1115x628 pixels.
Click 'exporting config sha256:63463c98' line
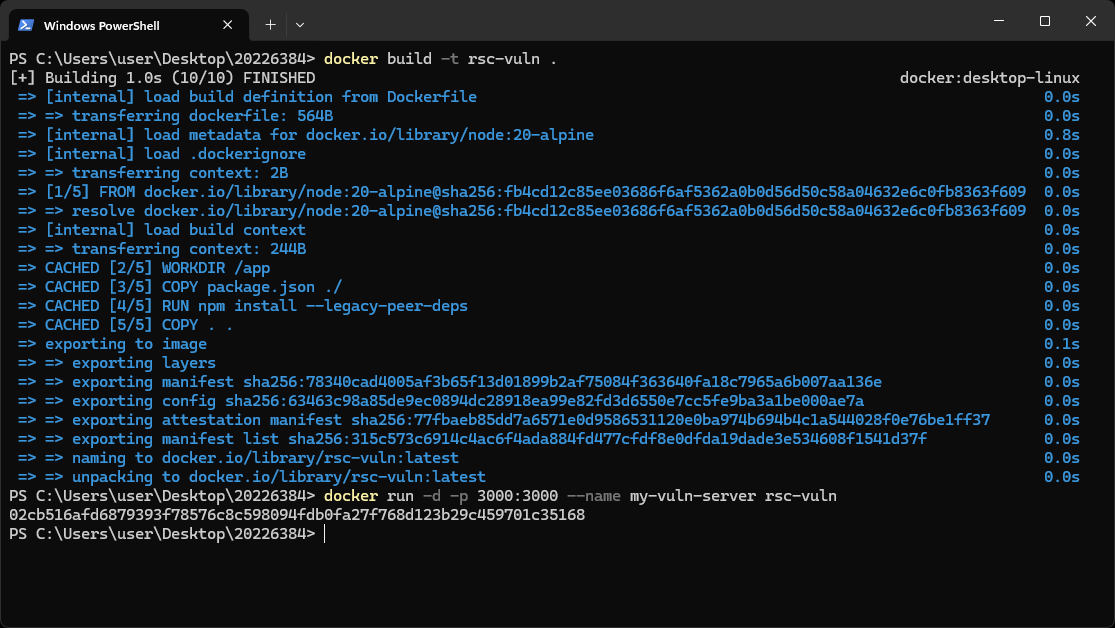[x=441, y=401]
